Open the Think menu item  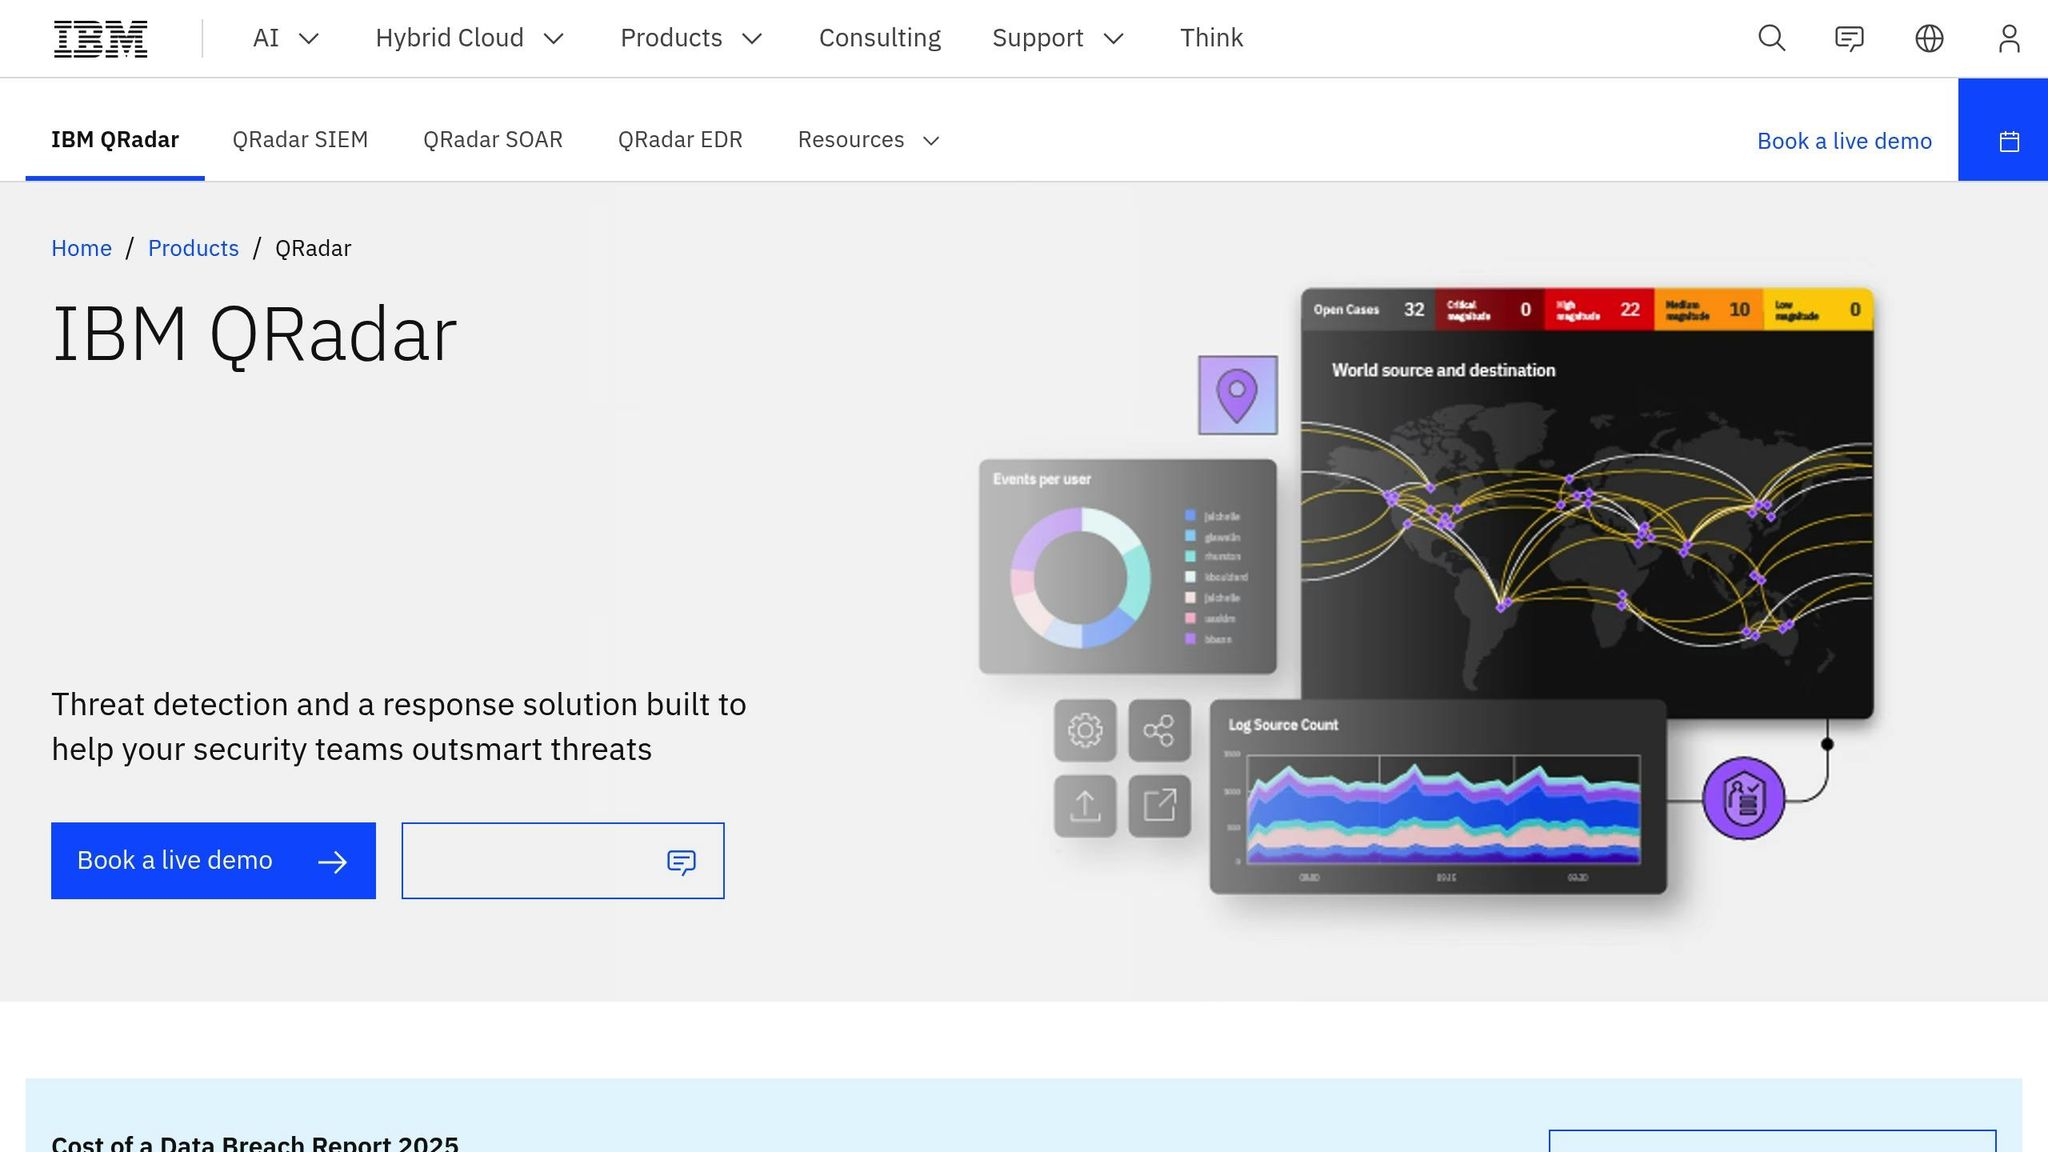[x=1211, y=38]
